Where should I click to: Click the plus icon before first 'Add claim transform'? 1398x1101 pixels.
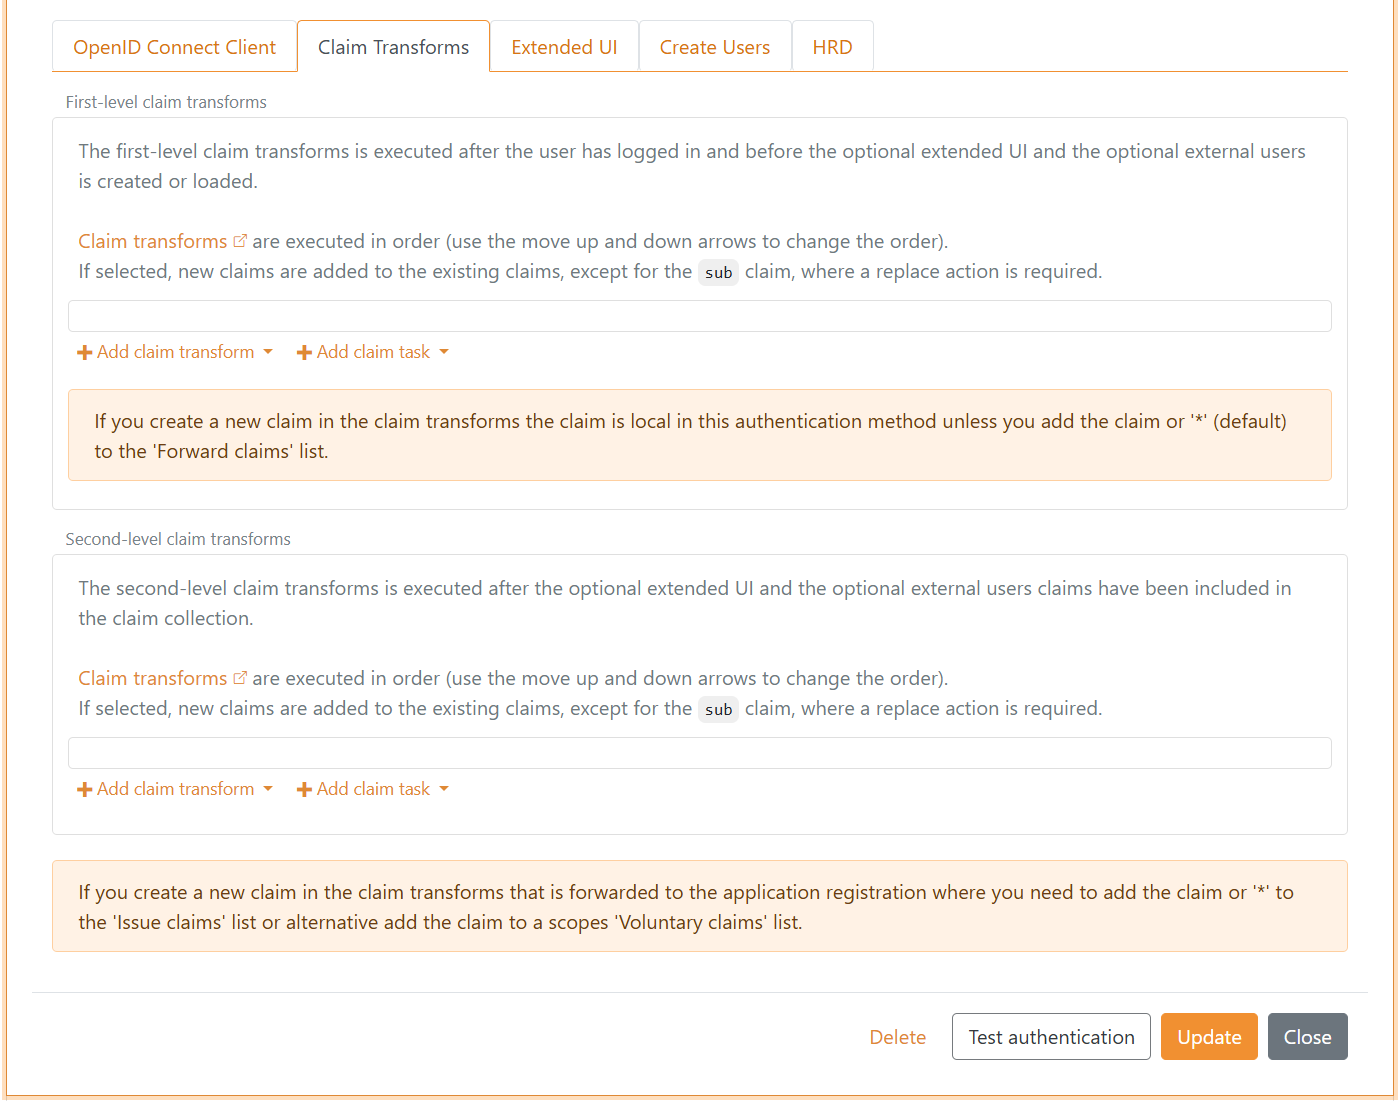point(84,352)
